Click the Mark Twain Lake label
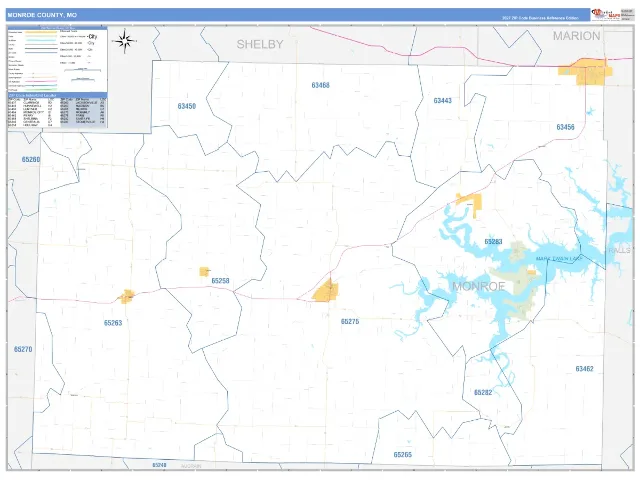The width and height of the screenshot is (640, 480). coord(558,259)
